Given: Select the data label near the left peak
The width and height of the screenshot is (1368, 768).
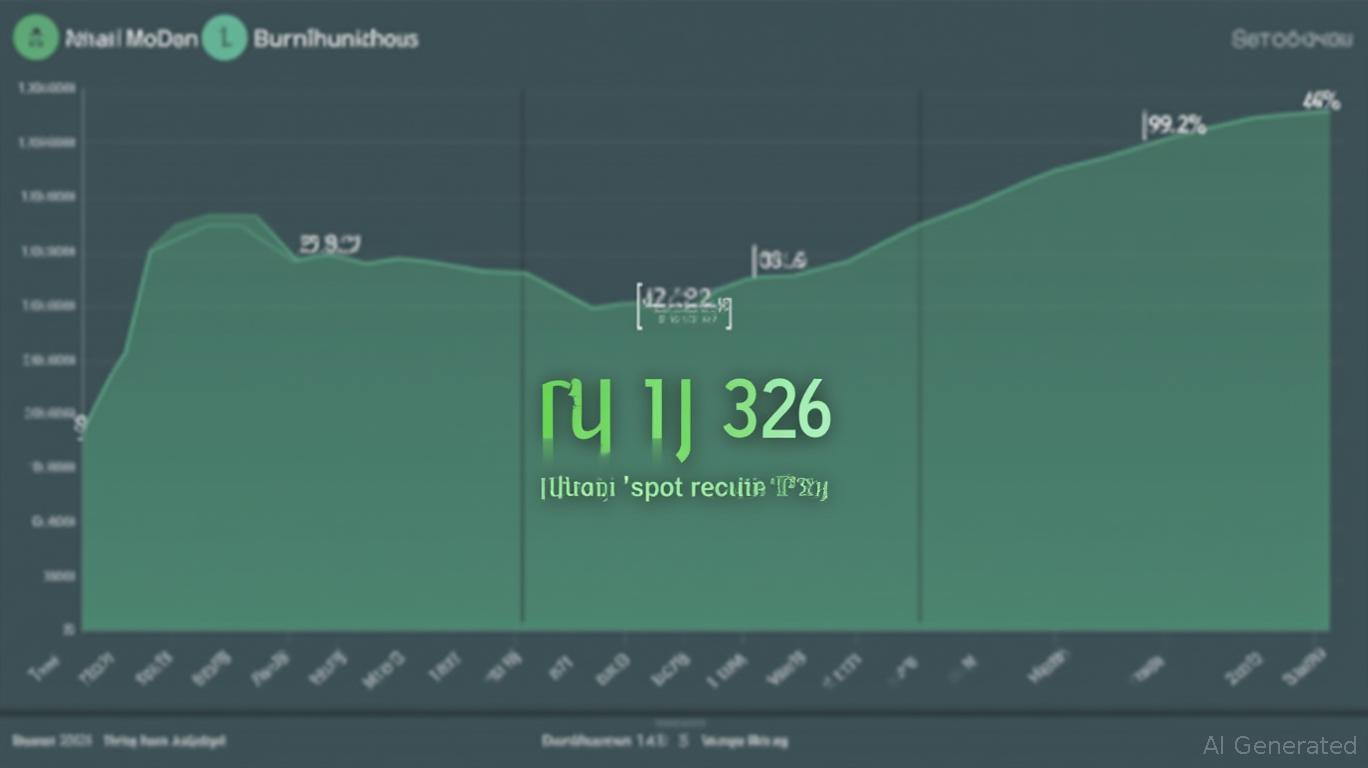Looking at the screenshot, I should (330, 243).
